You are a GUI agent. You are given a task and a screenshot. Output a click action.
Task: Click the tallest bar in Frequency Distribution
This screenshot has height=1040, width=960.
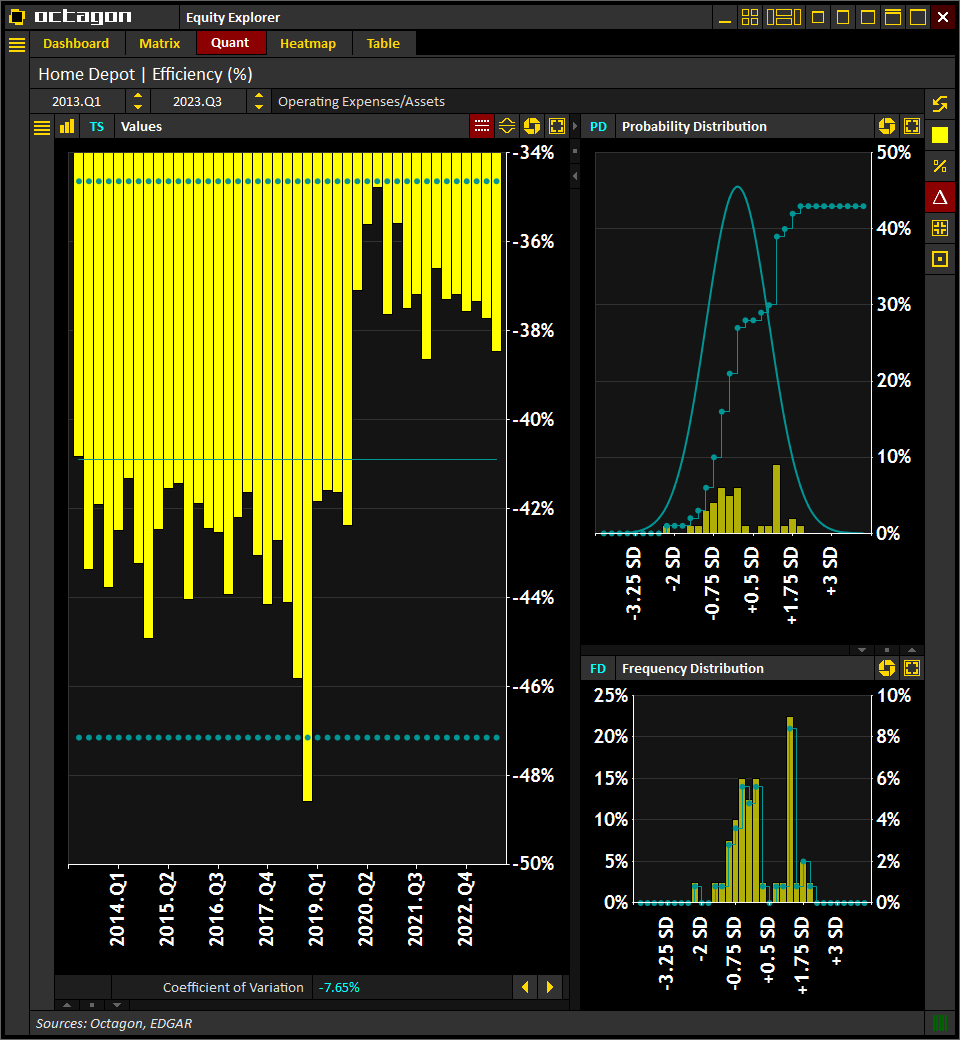[789, 809]
